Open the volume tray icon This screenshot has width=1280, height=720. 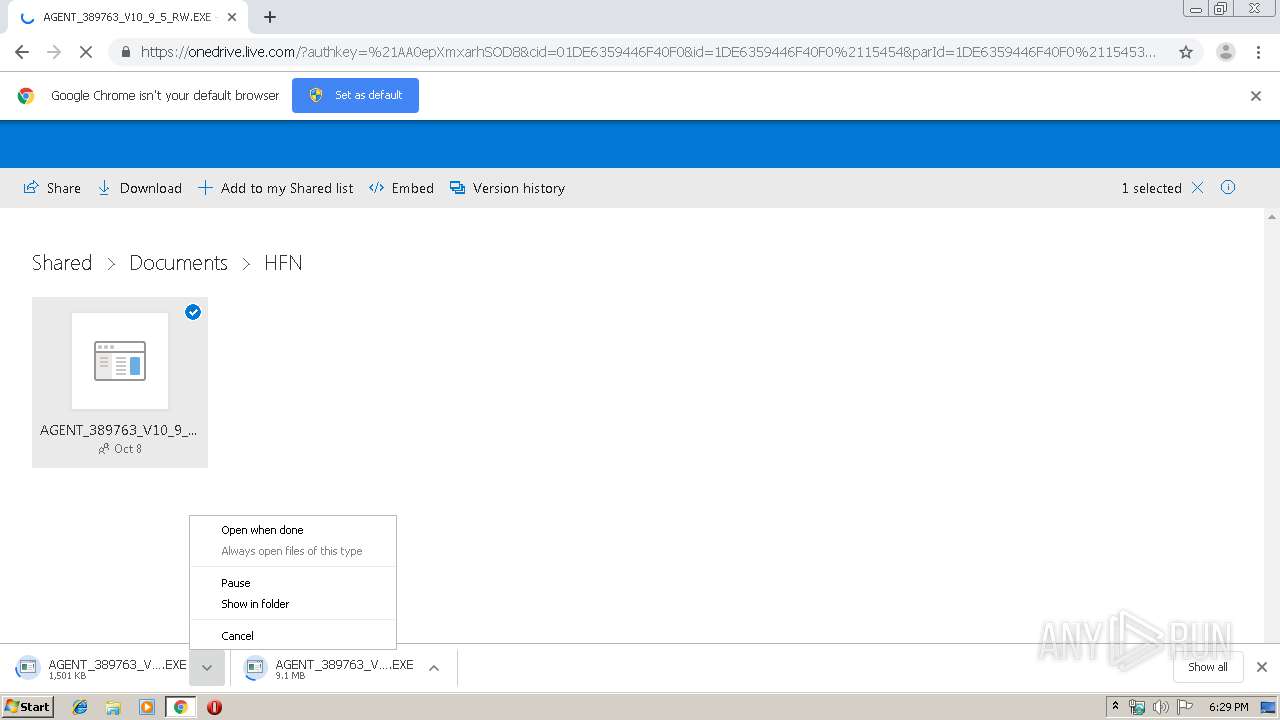(x=1161, y=707)
